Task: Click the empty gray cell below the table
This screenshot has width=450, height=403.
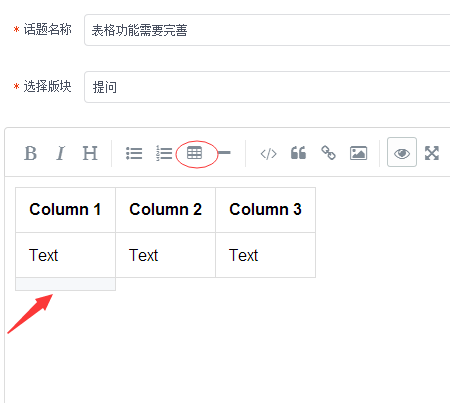Action: (65, 284)
